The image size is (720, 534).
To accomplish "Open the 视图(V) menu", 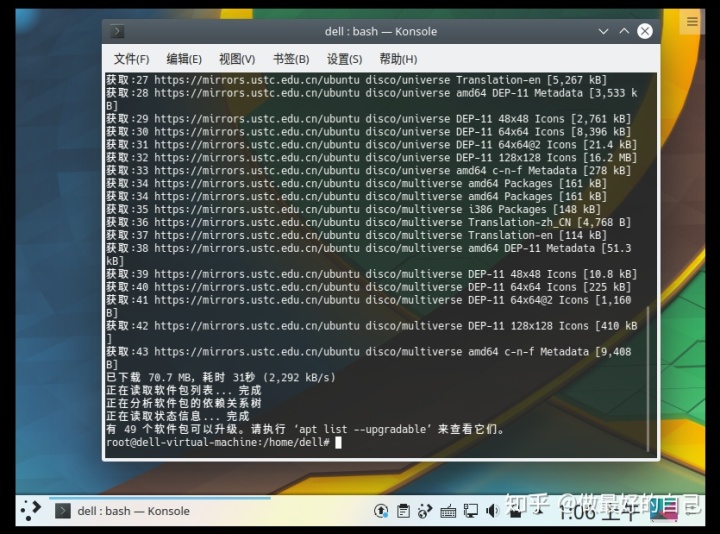I will tap(237, 59).
